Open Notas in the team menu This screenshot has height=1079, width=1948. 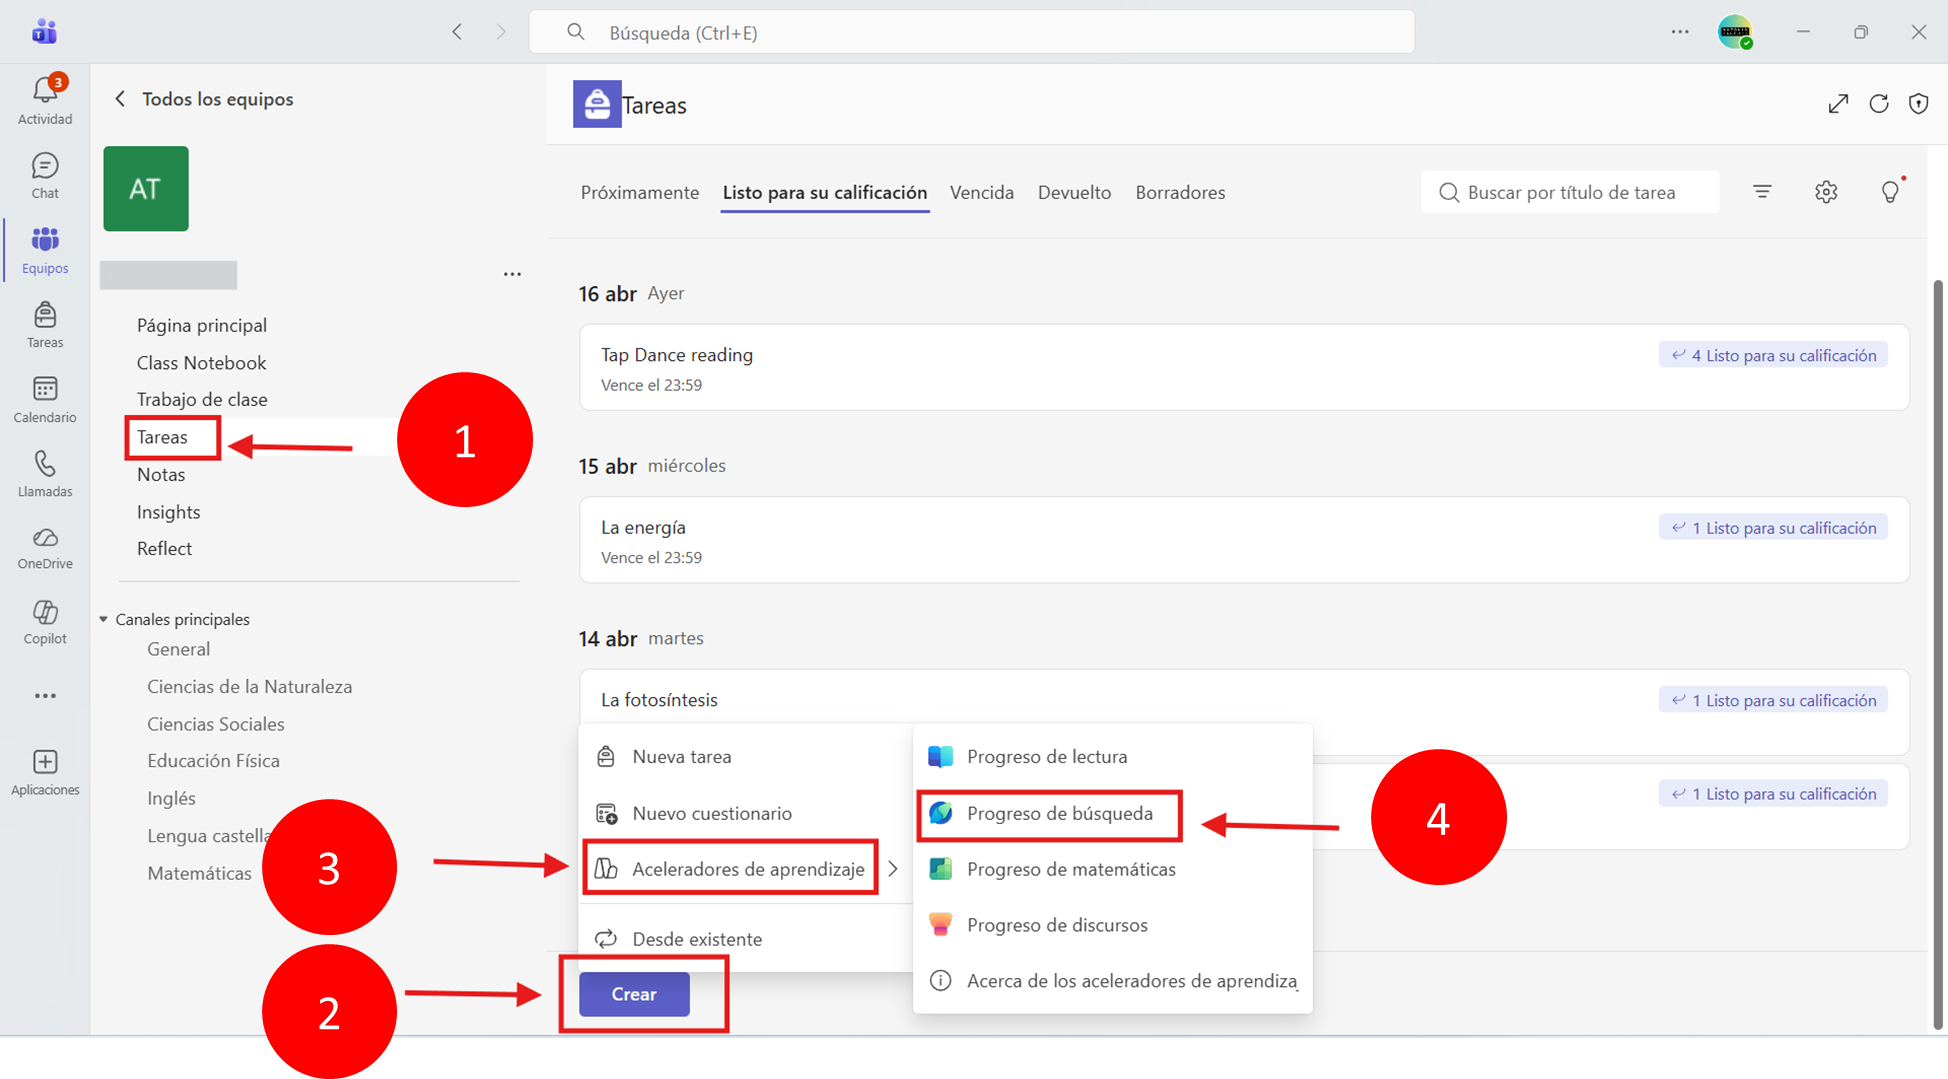pyautogui.click(x=161, y=474)
